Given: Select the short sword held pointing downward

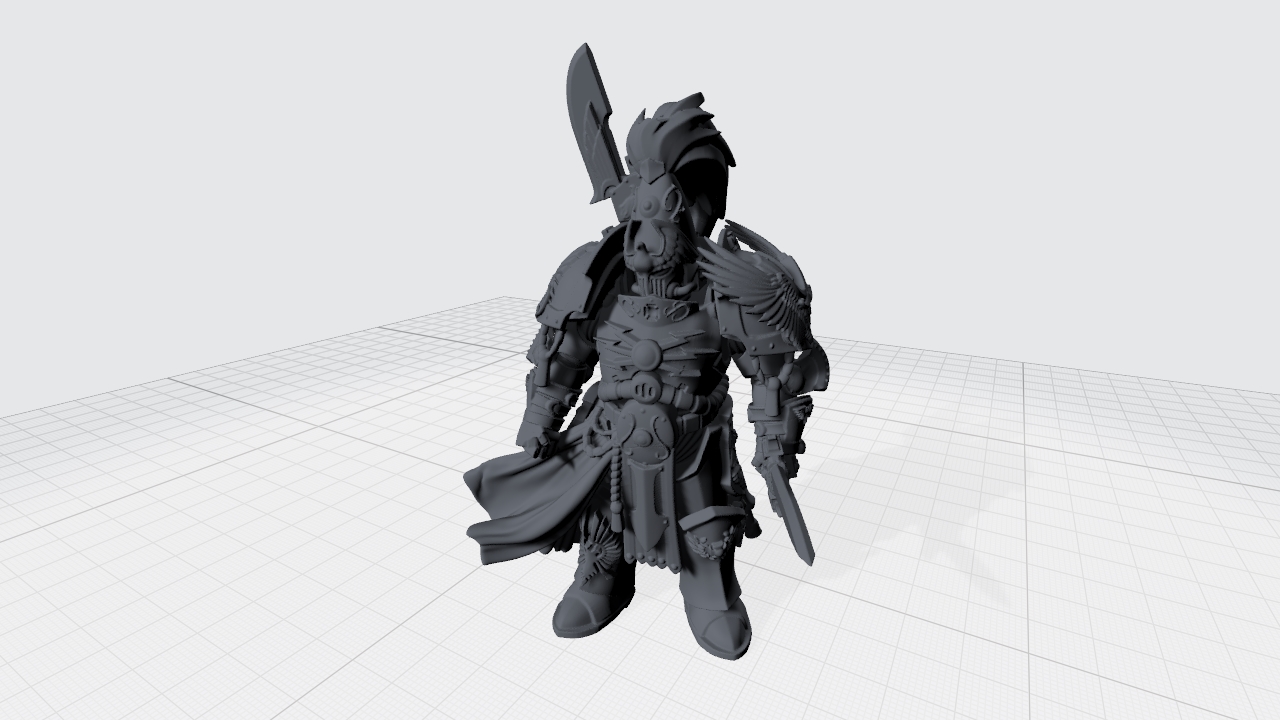Looking at the screenshot, I should coord(790,520).
